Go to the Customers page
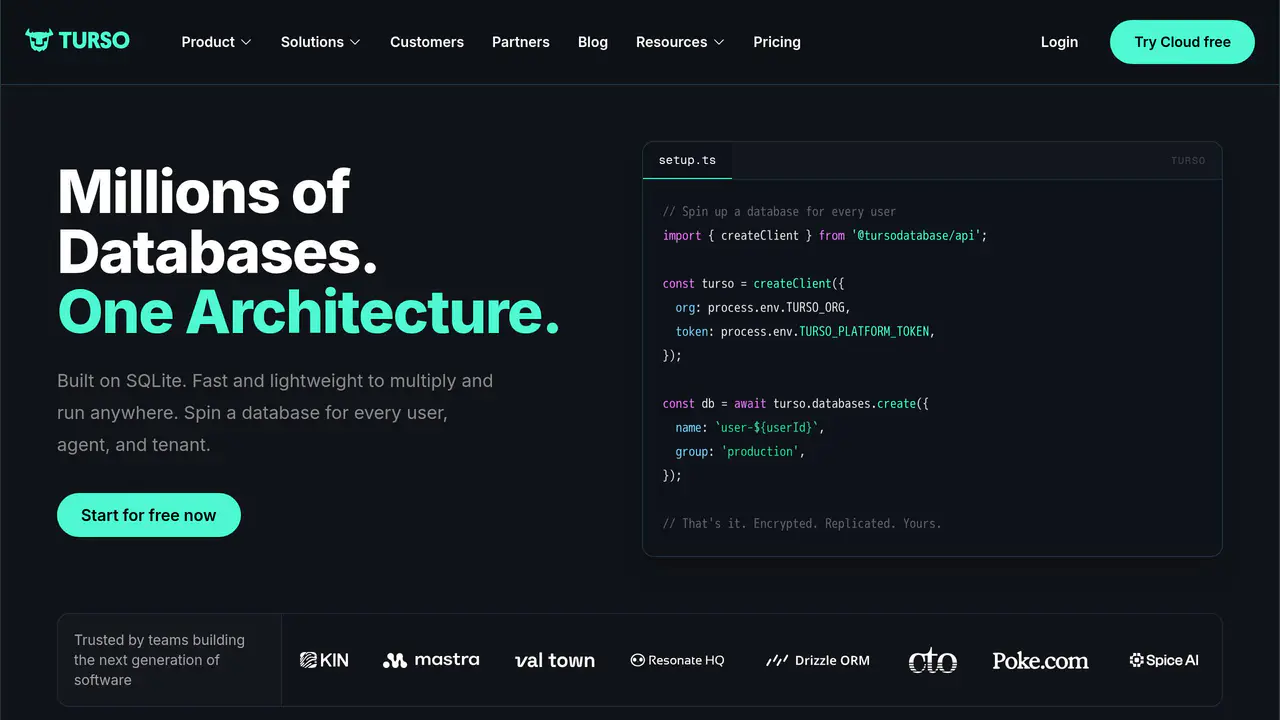 click(427, 42)
